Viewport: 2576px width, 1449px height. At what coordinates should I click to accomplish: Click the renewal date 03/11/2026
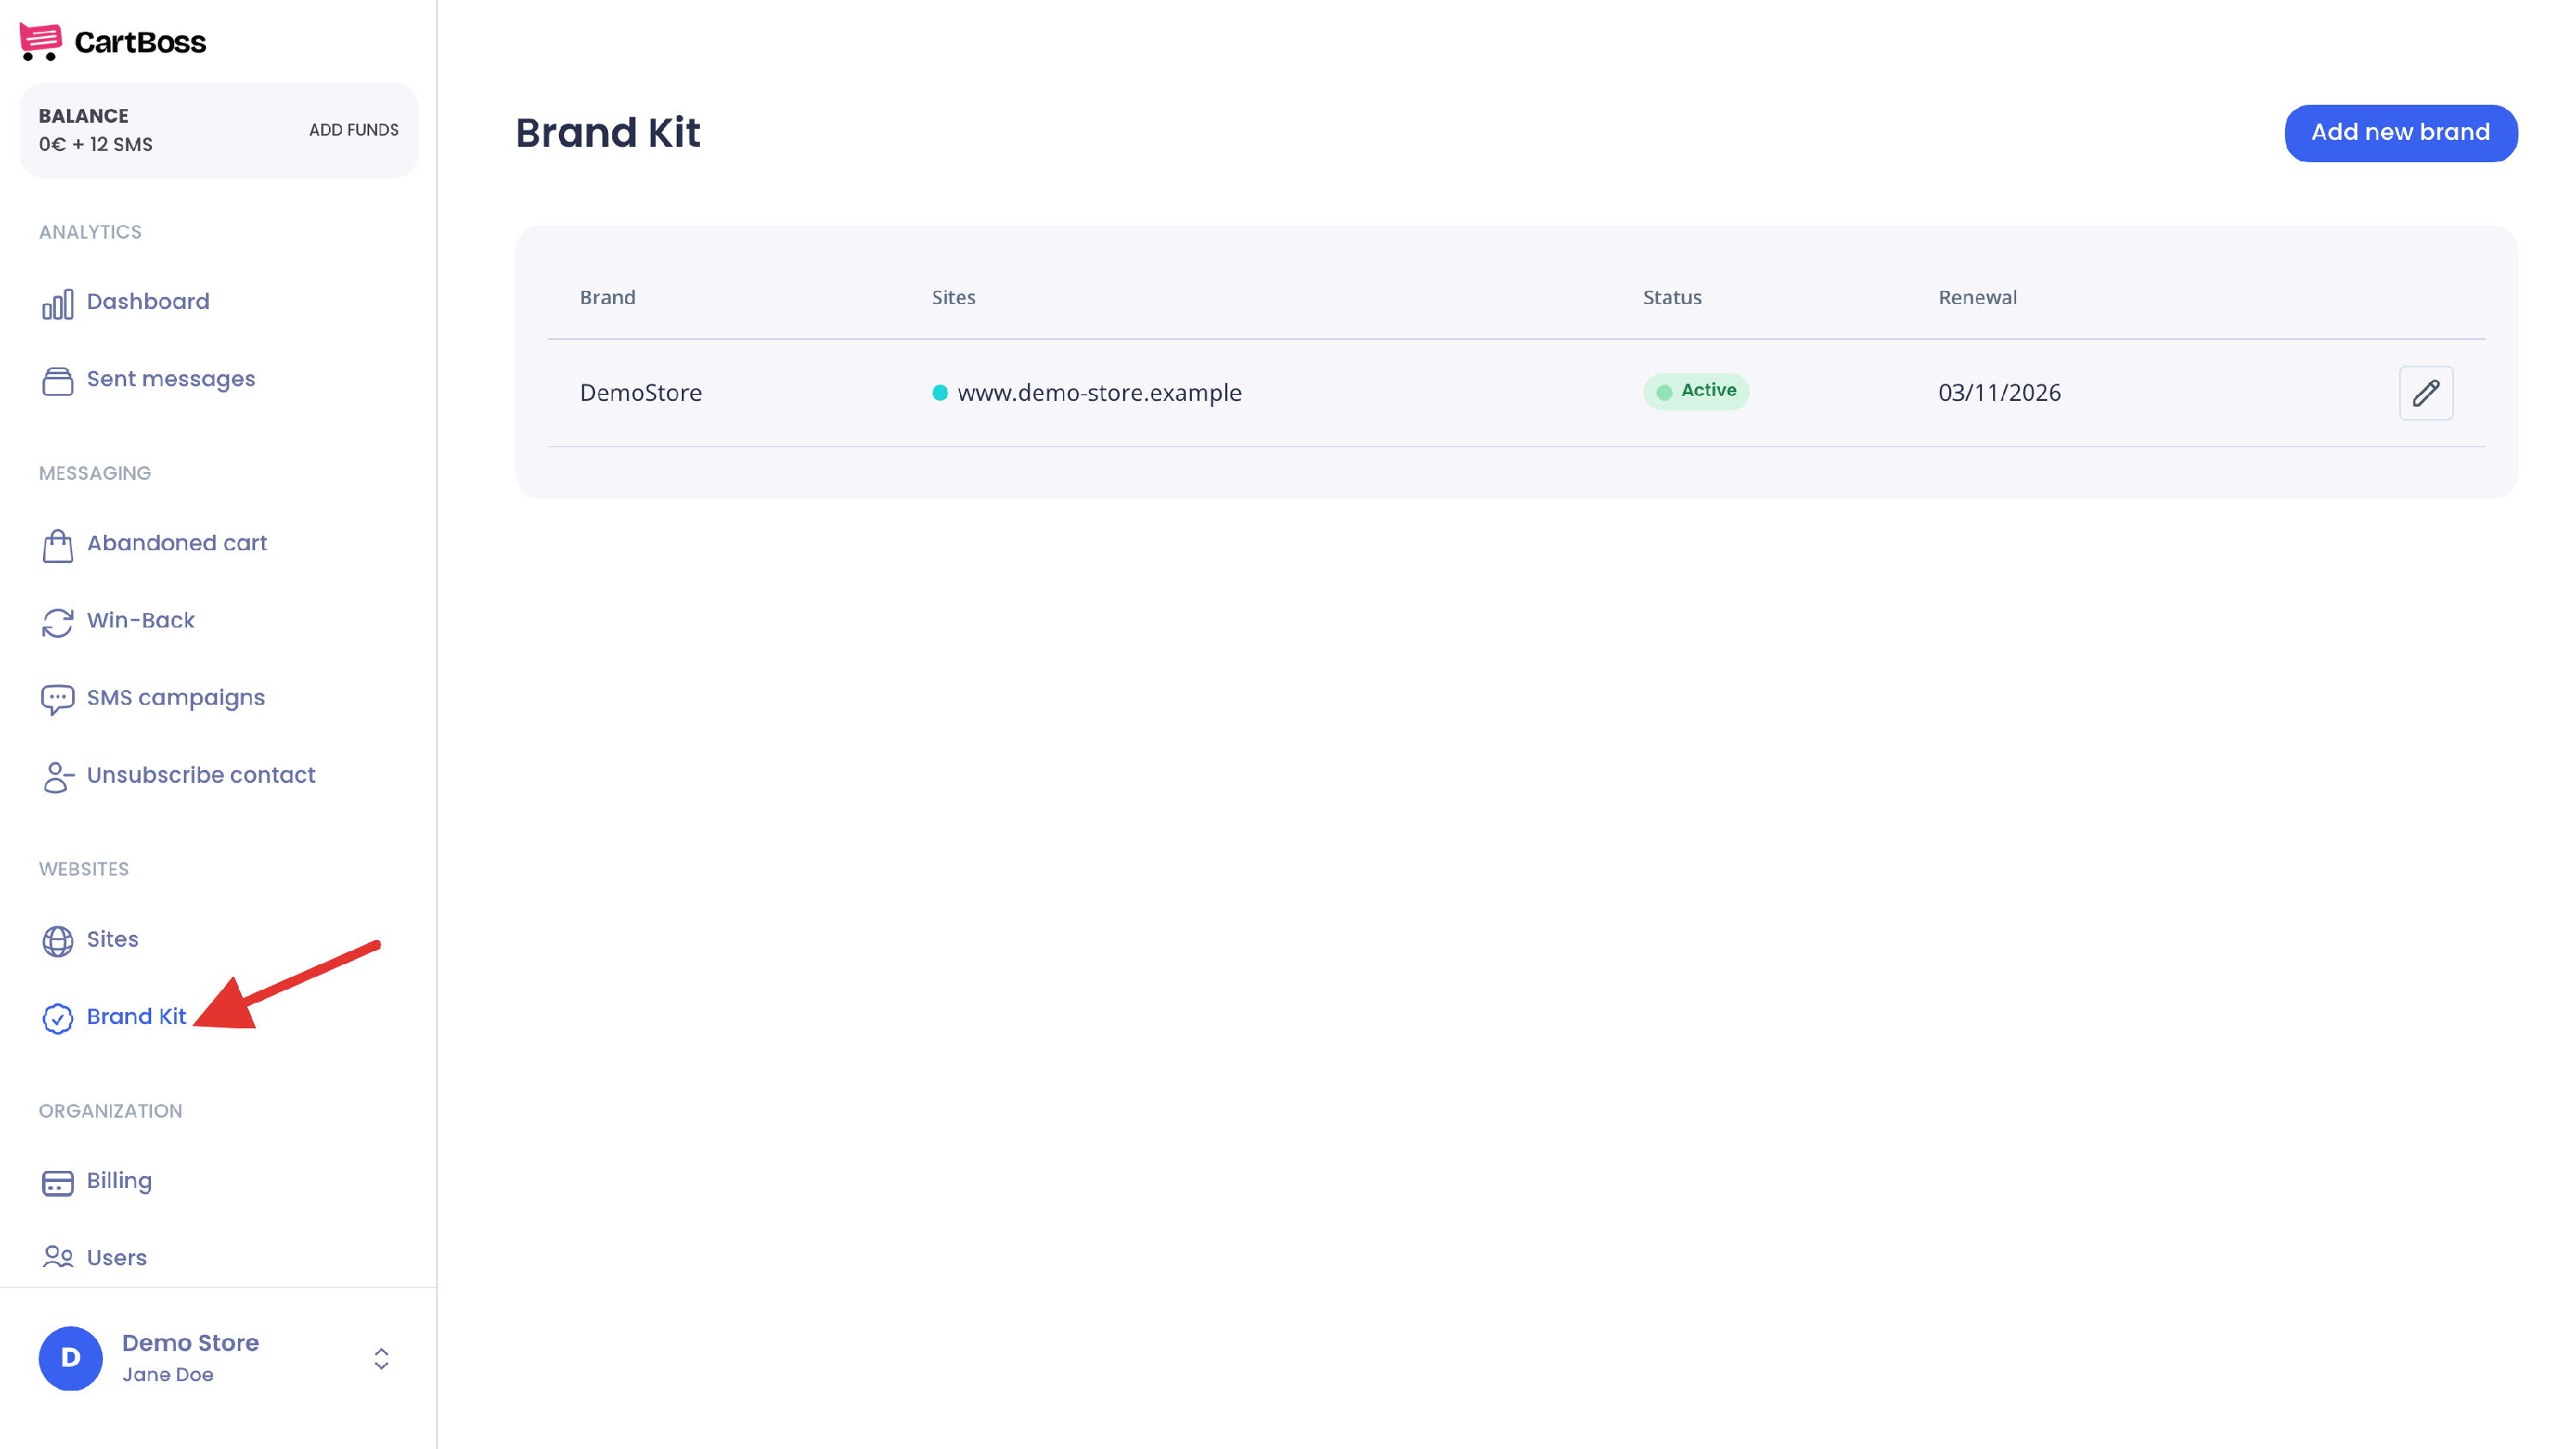(x=1999, y=393)
